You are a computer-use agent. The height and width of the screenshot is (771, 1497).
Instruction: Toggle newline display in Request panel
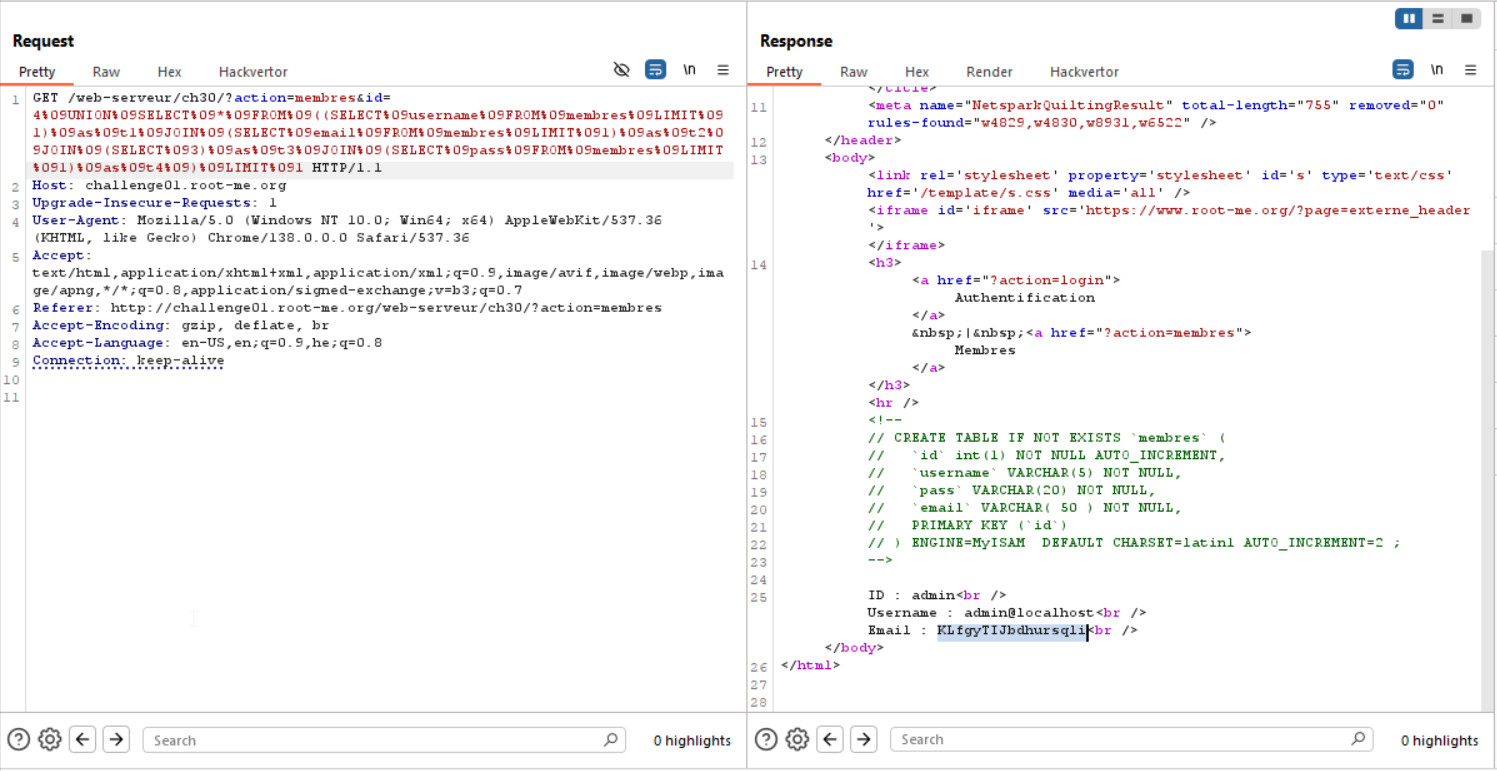click(689, 70)
